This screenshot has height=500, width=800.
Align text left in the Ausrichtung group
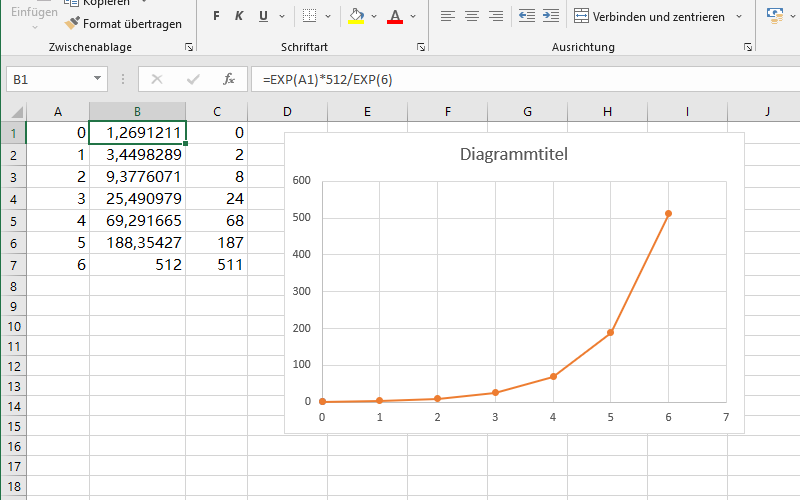(x=447, y=16)
